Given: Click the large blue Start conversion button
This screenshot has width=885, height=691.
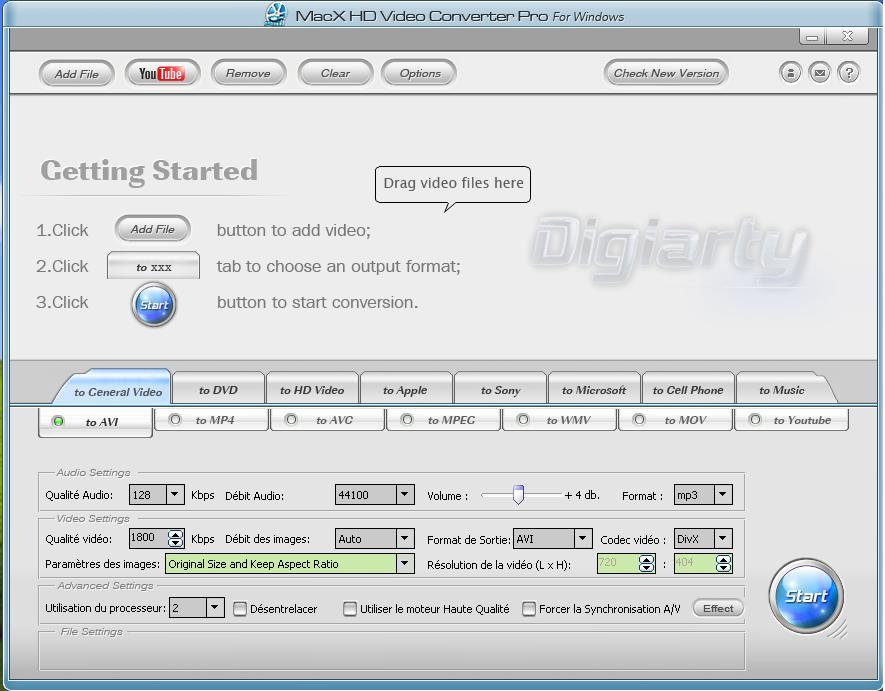Looking at the screenshot, I should pyautogui.click(x=806, y=596).
